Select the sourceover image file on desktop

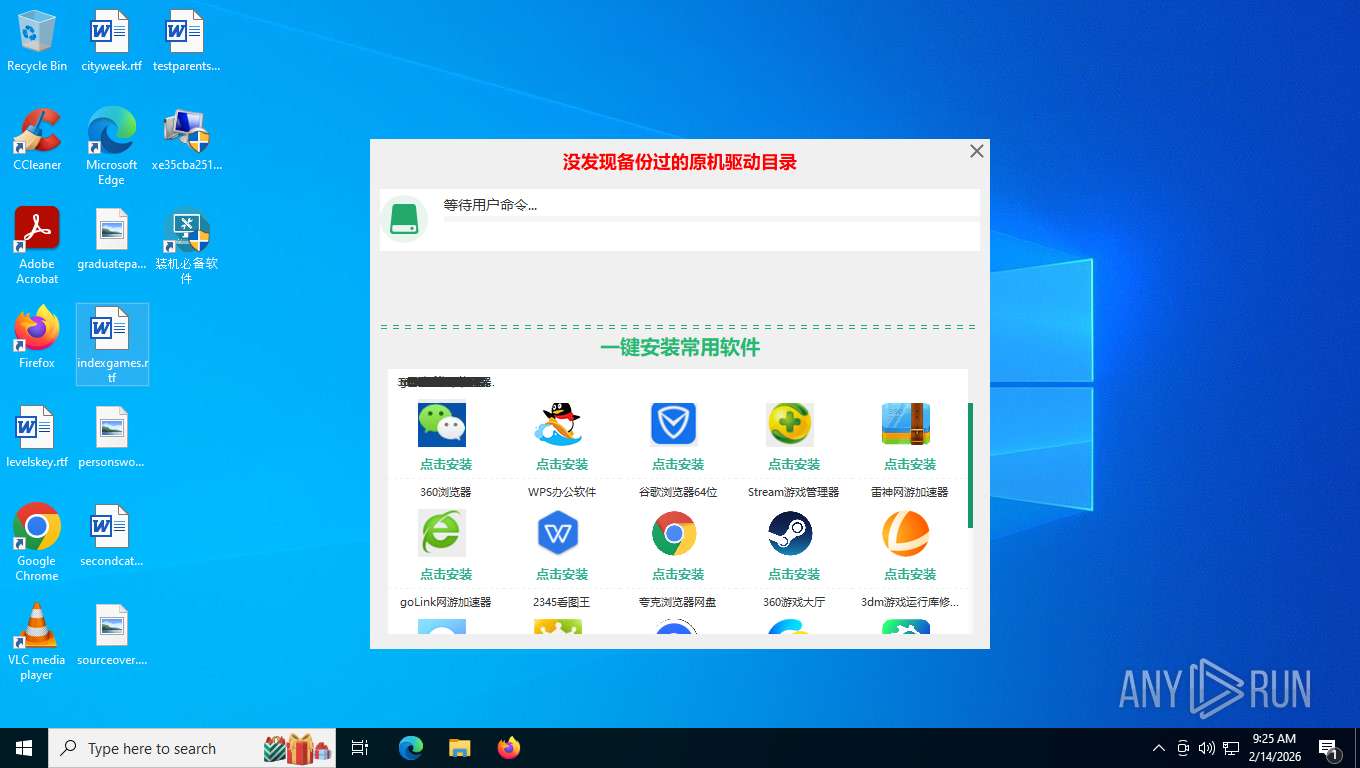coord(111,635)
